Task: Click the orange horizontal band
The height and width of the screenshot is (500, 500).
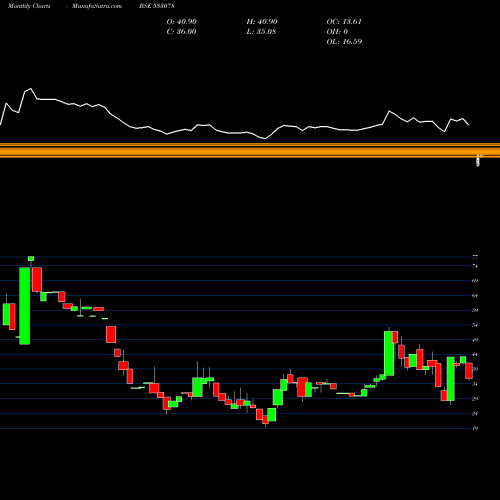Action: [x=250, y=150]
